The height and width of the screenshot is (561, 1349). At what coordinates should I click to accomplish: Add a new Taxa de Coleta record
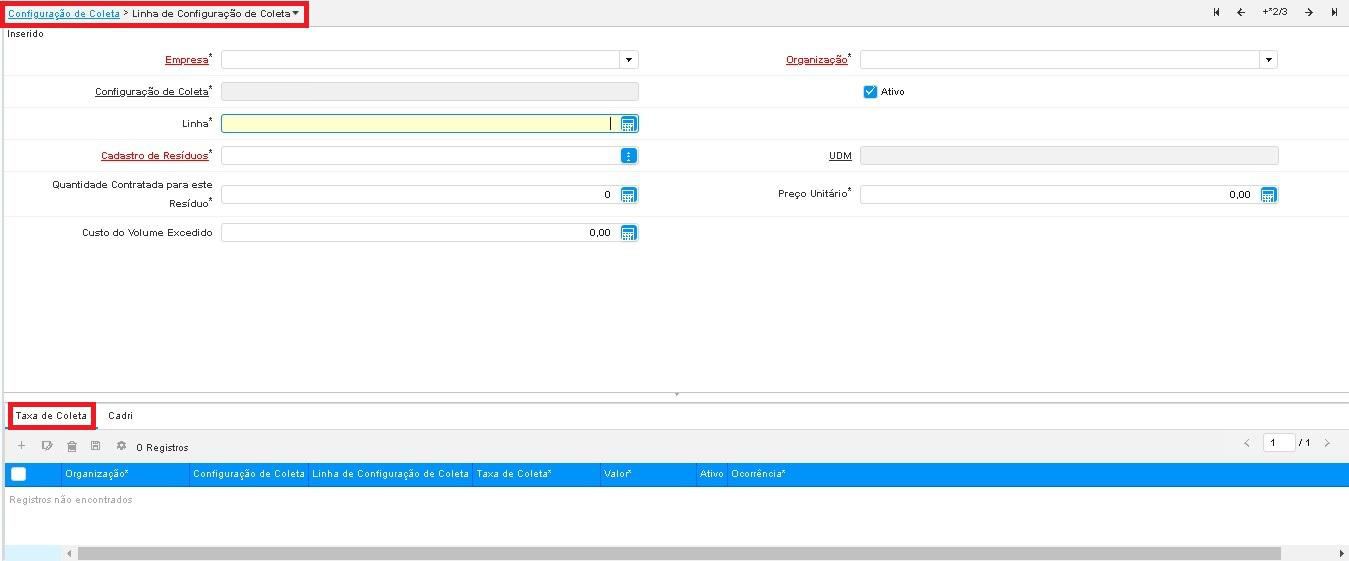(x=22, y=446)
